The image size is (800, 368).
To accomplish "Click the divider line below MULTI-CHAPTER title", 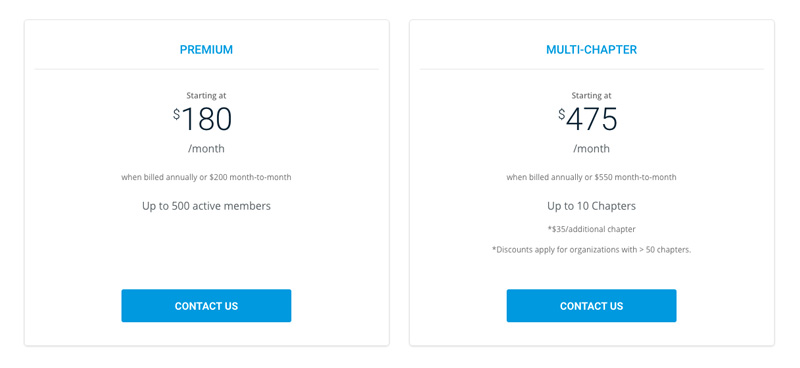I will [591, 69].
